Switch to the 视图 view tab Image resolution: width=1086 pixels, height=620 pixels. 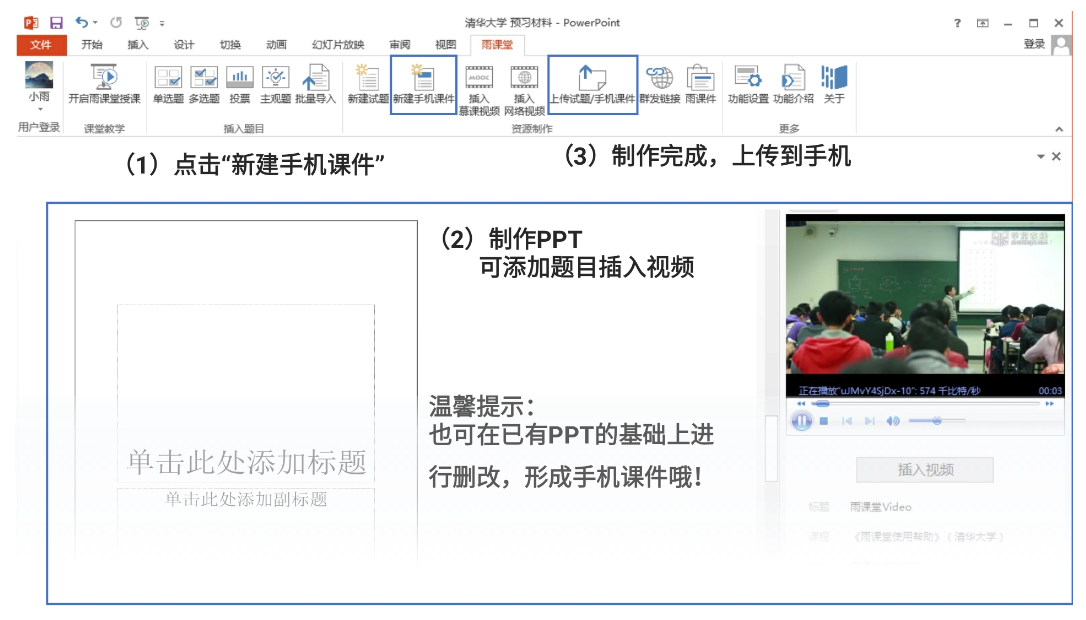tap(445, 45)
